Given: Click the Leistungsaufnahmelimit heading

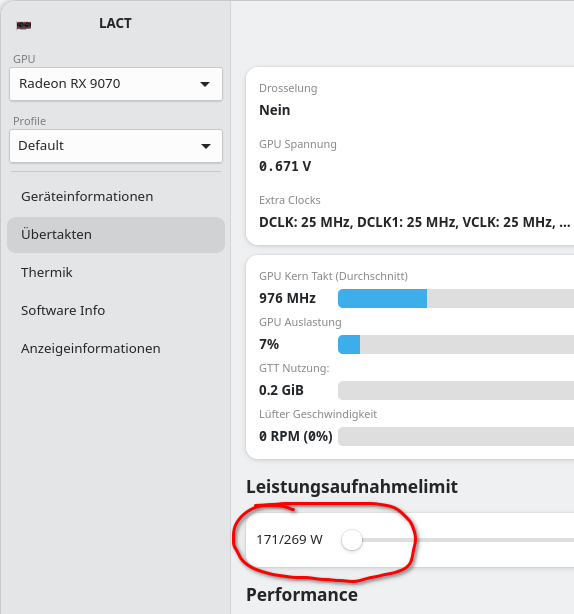Looking at the screenshot, I should 352,487.
